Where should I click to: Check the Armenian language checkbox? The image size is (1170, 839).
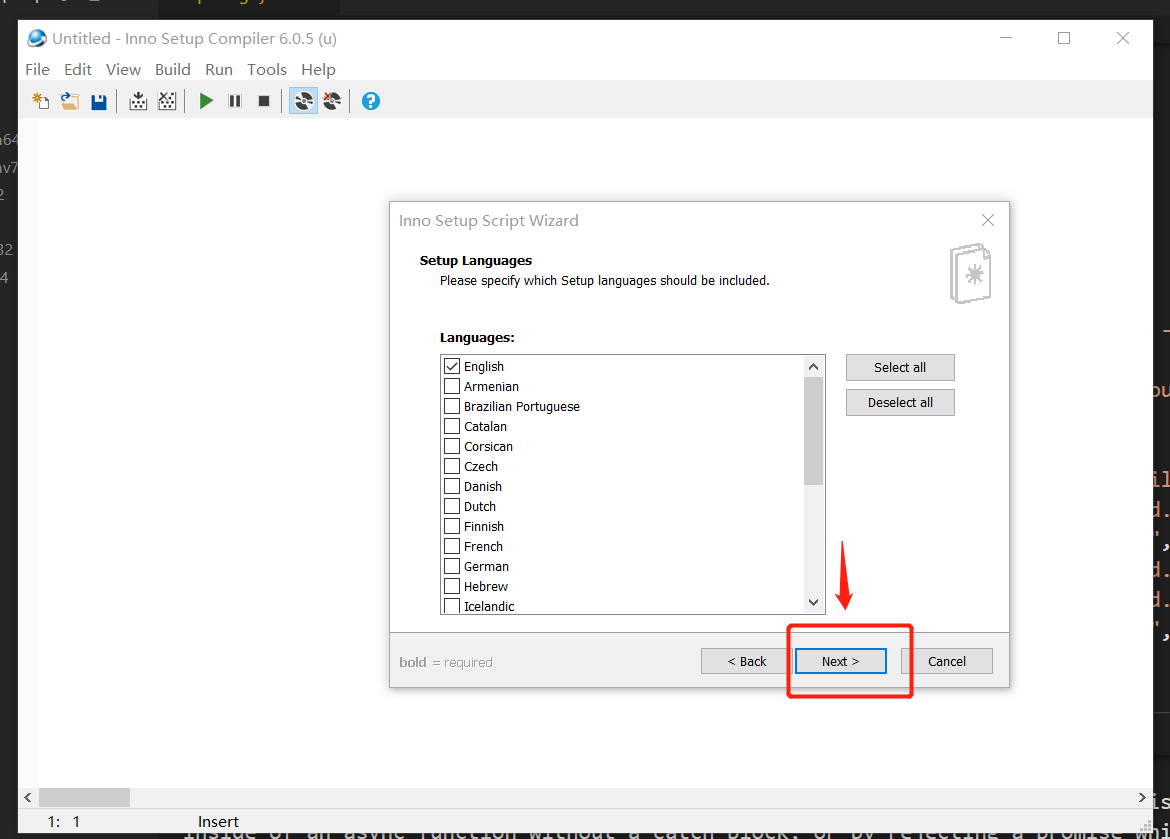(x=451, y=386)
